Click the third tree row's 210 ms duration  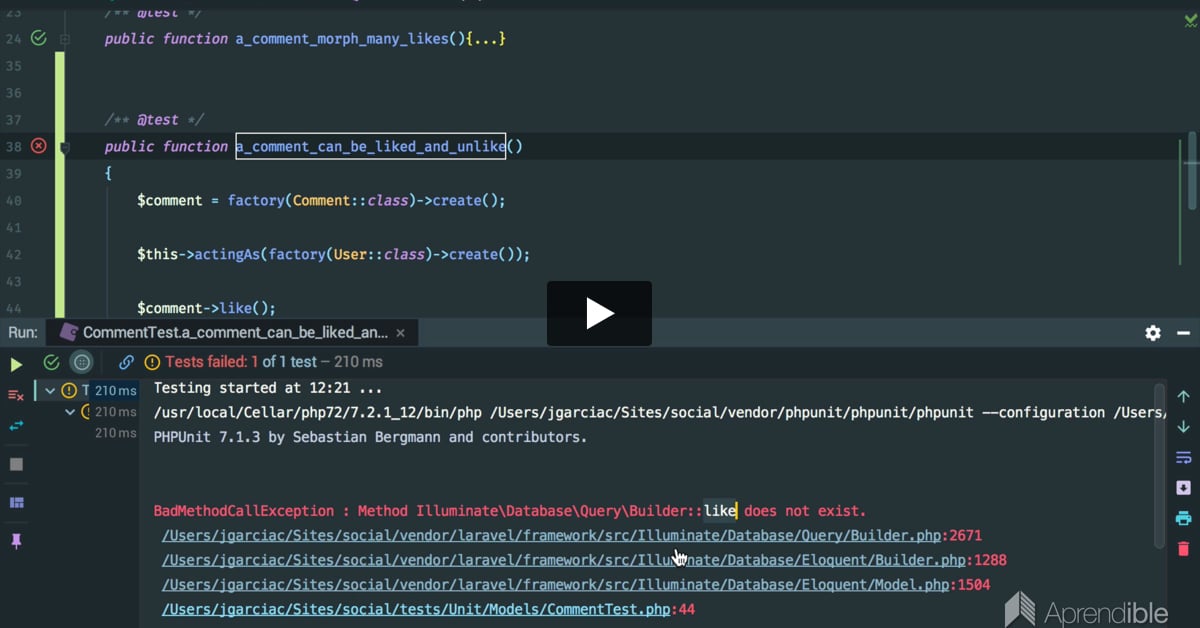(116, 433)
